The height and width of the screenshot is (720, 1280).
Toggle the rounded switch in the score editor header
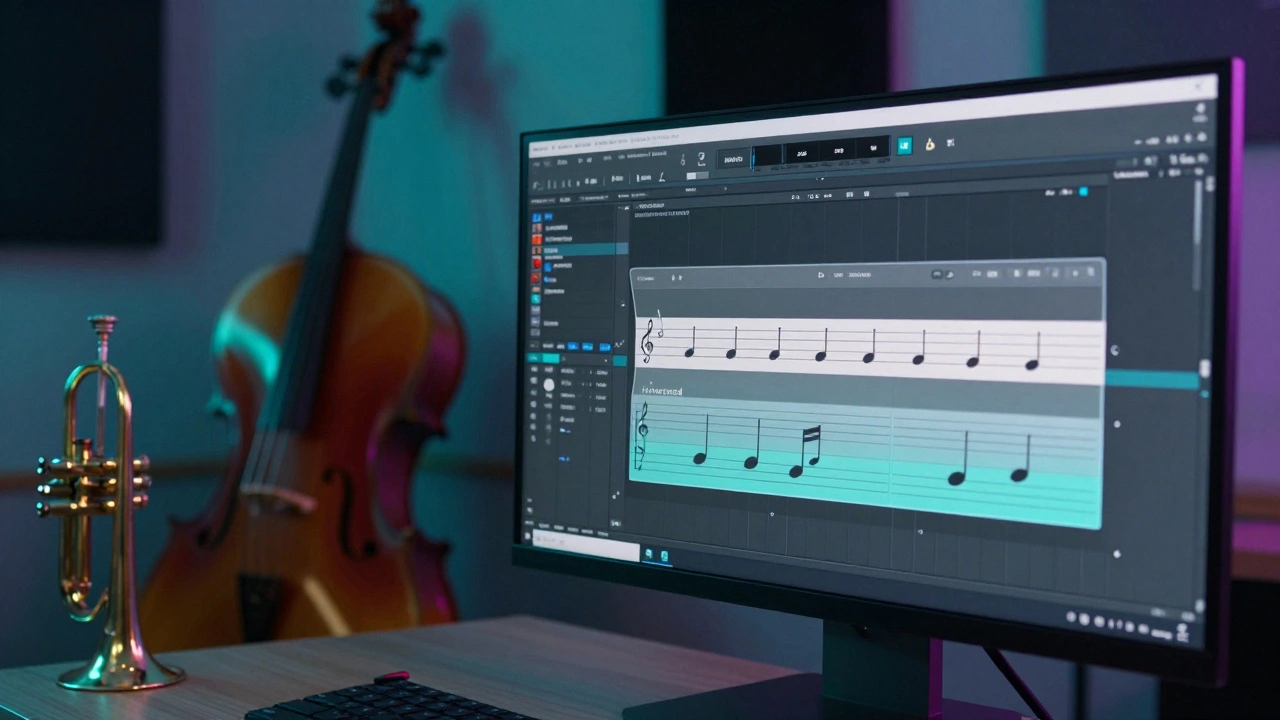pos(937,272)
